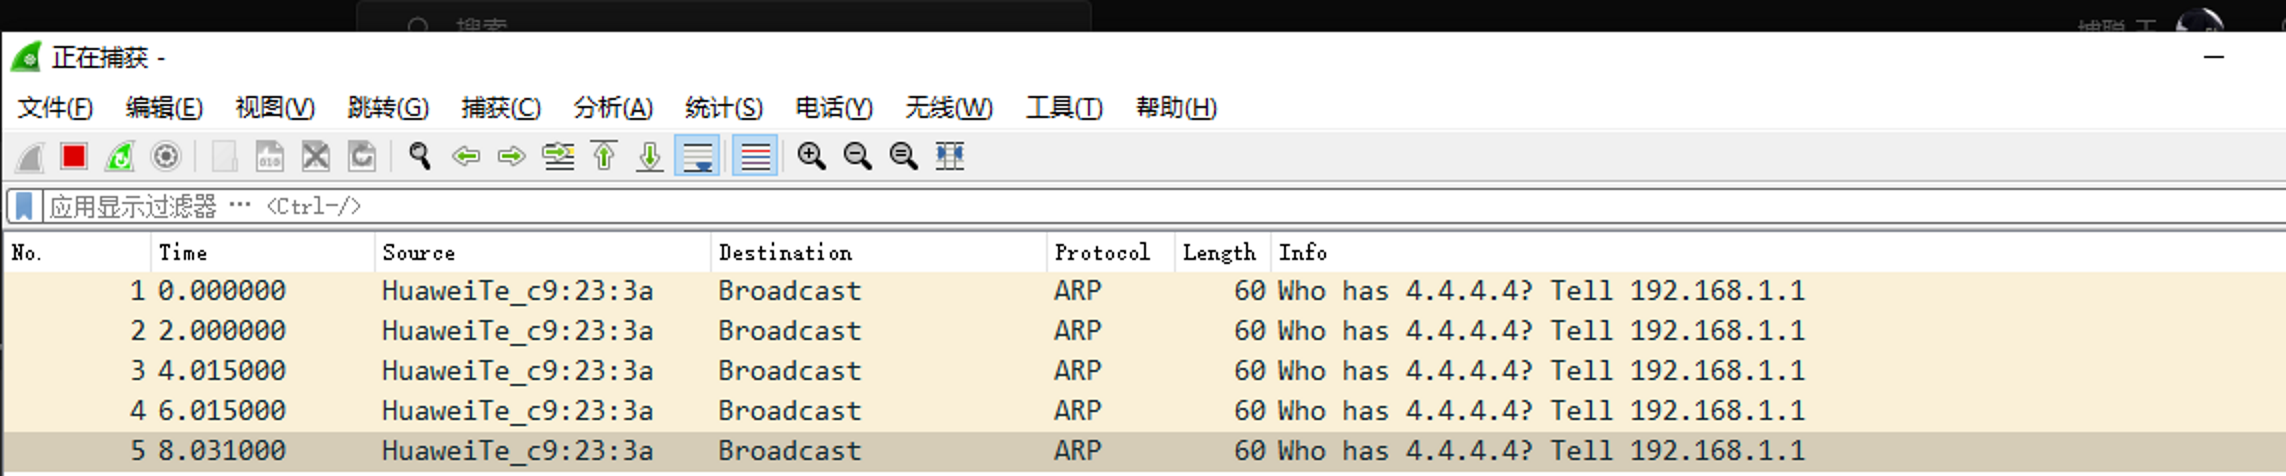This screenshot has width=2286, height=476.
Task: Open the 分析(A) menu
Action: pos(613,107)
